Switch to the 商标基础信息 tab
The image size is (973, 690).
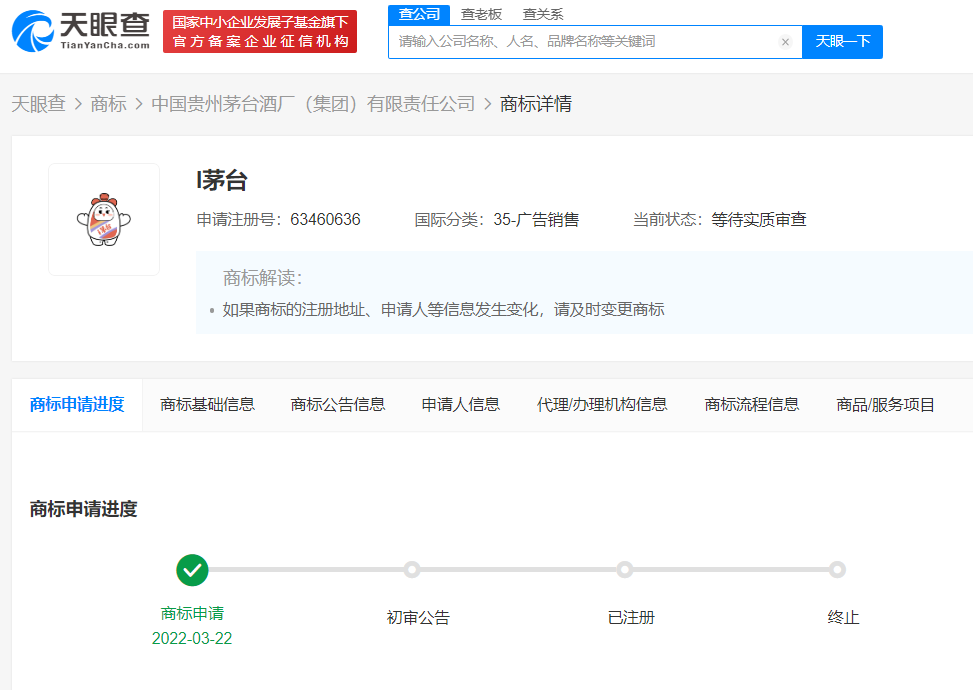(x=207, y=405)
